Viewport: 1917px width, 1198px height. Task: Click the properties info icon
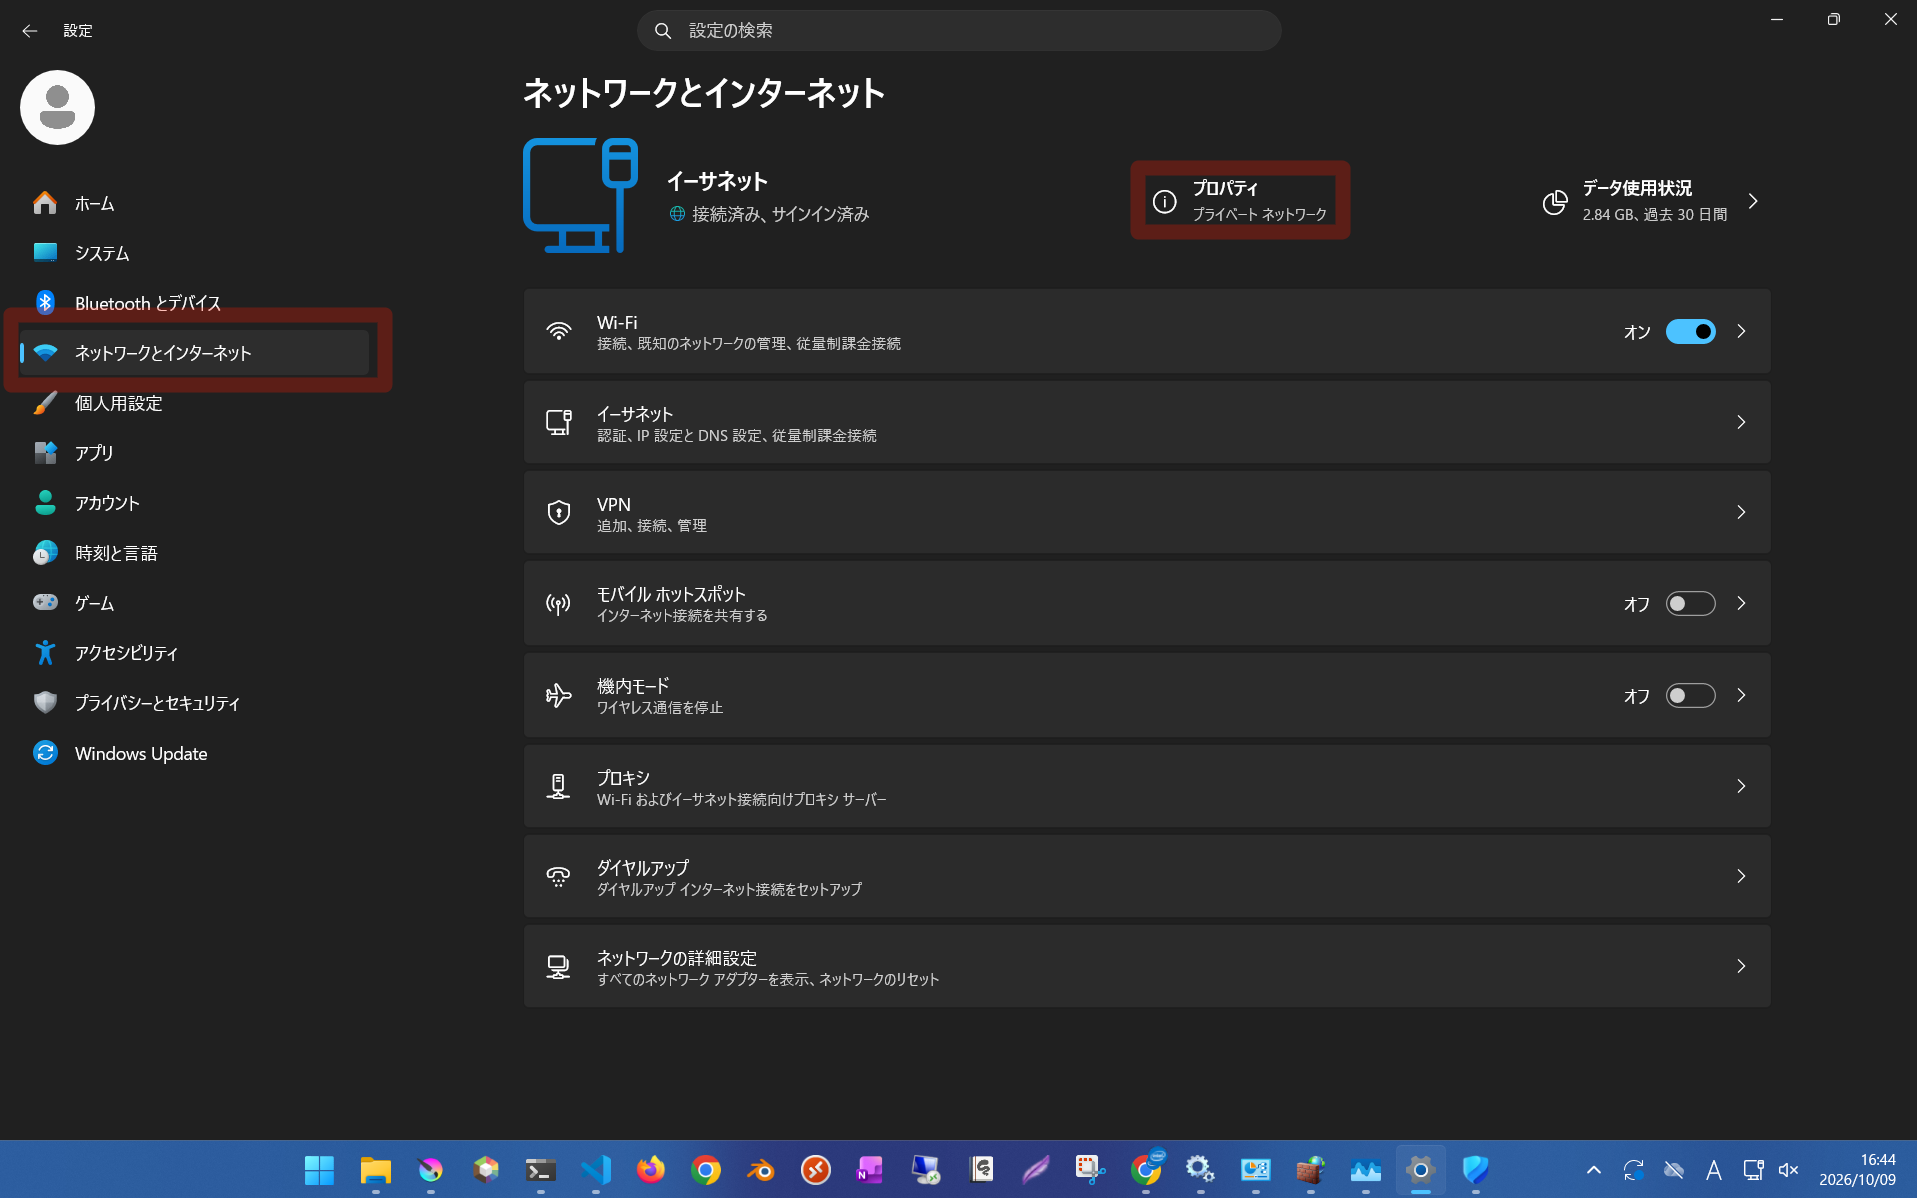tap(1164, 201)
